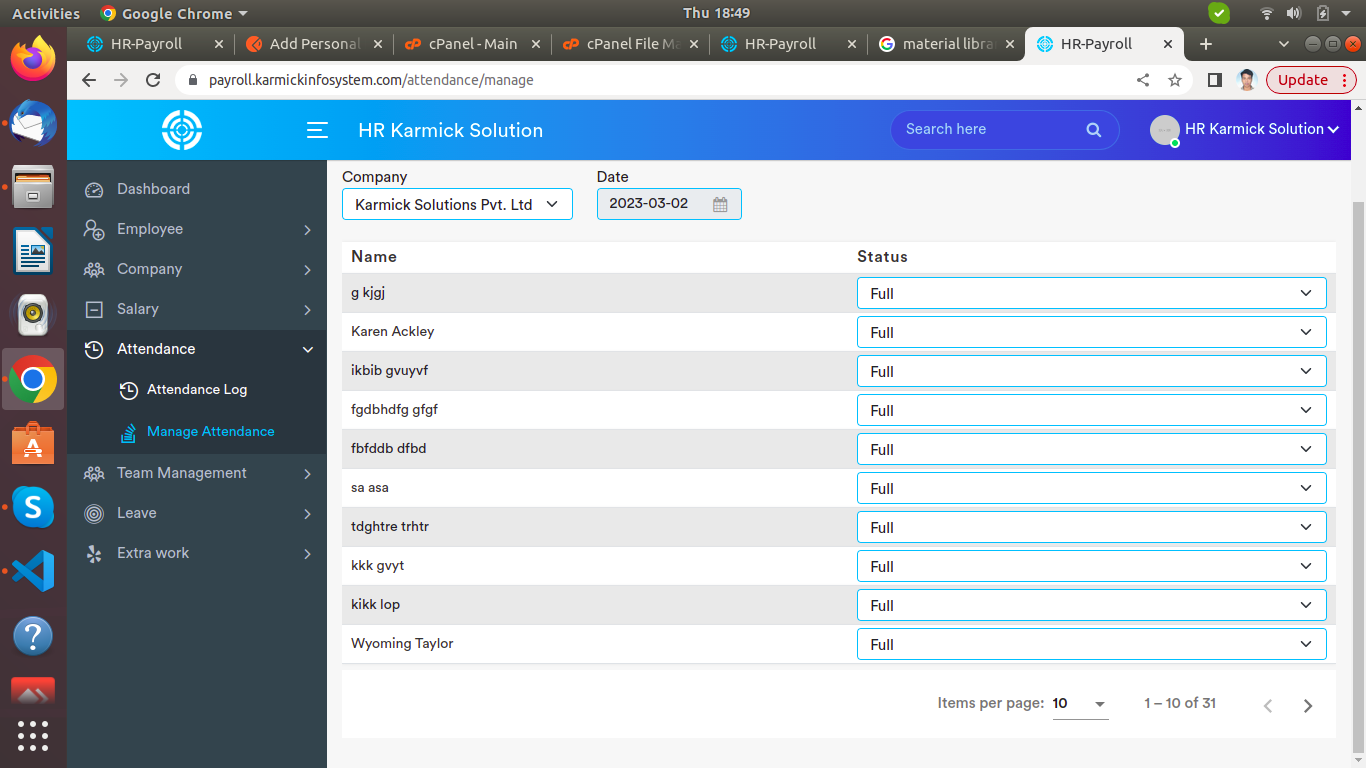Click the hamburger menu icon in header
This screenshot has height=768, width=1366.
[317, 130]
